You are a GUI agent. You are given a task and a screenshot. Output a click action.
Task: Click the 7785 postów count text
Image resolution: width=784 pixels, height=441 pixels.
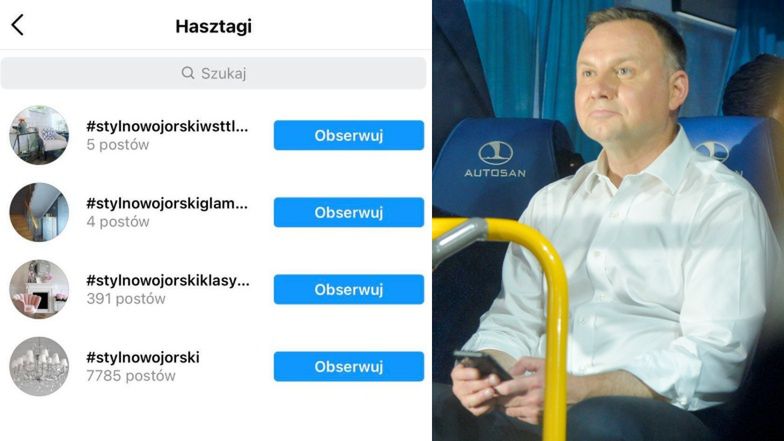click(130, 376)
